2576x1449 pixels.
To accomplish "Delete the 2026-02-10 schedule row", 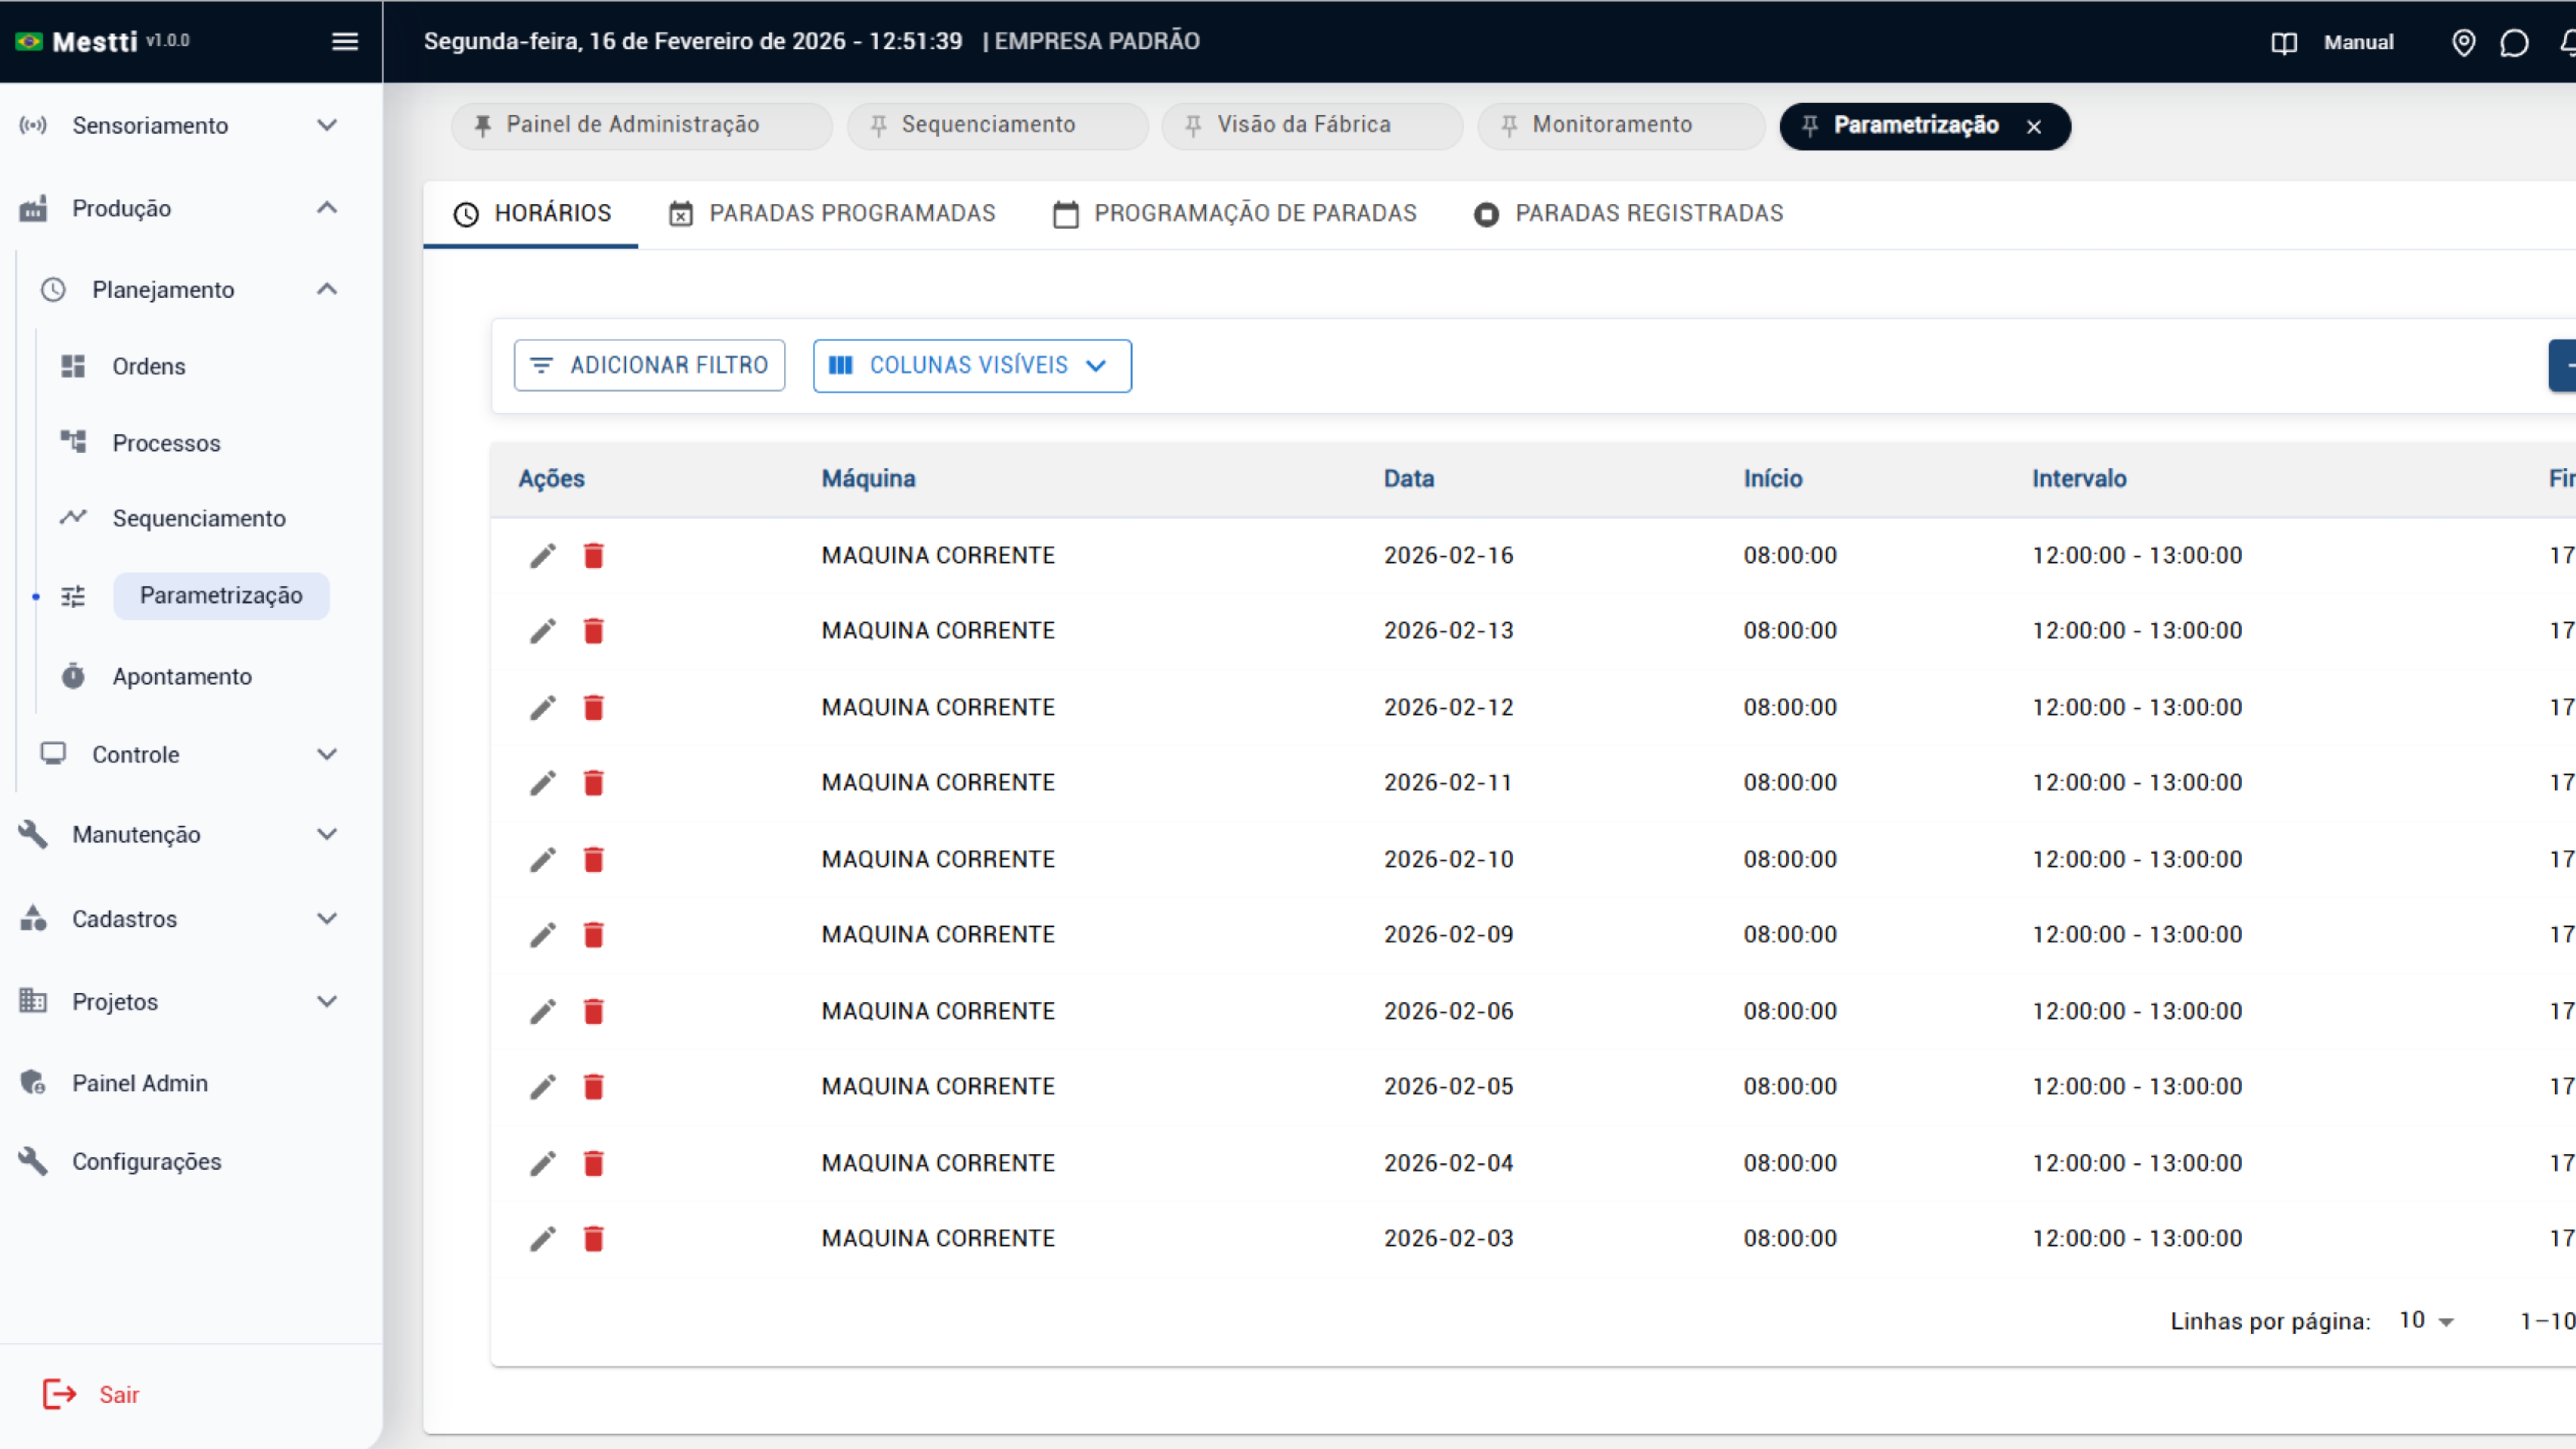I will 594,860.
